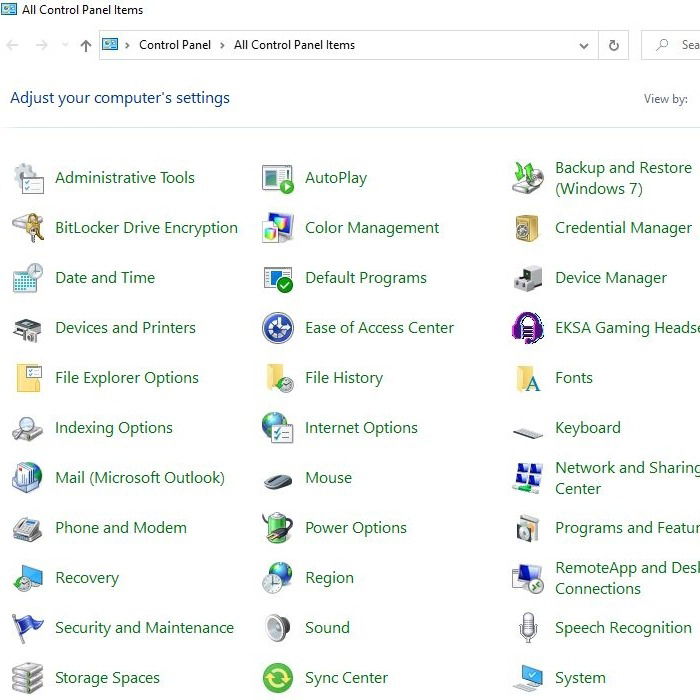Image resolution: width=700 pixels, height=700 pixels.
Task: Click the AutoPlay icon
Action: click(278, 179)
